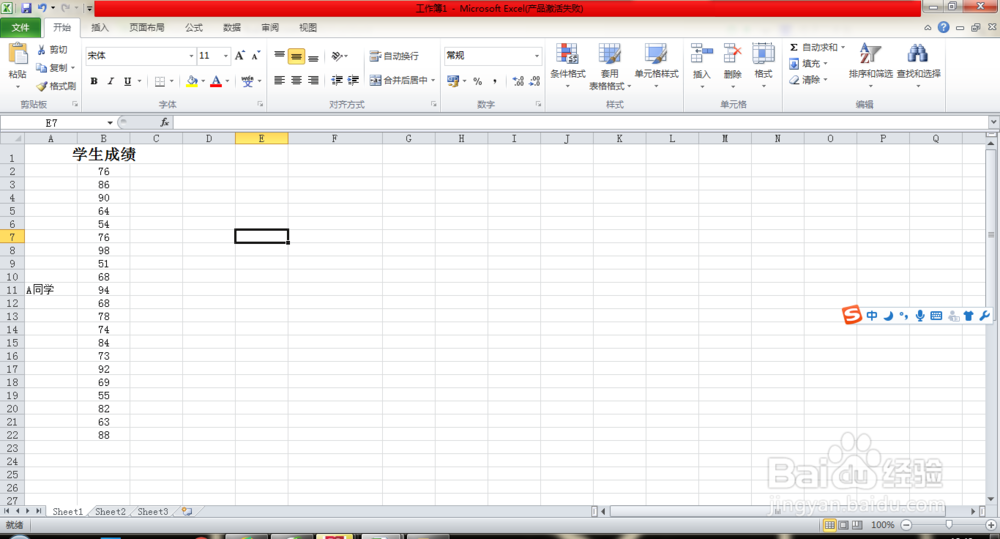Click the Undo arrow in quick access toolbar
Screen dimensions: 1000x539
[x=42, y=8]
